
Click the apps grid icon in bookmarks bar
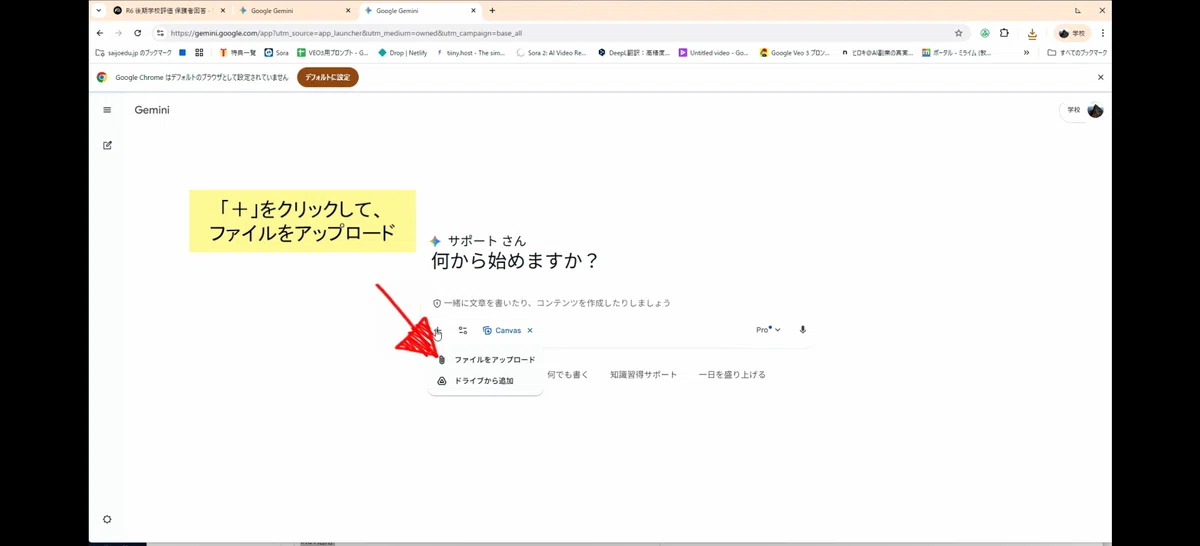(199, 53)
